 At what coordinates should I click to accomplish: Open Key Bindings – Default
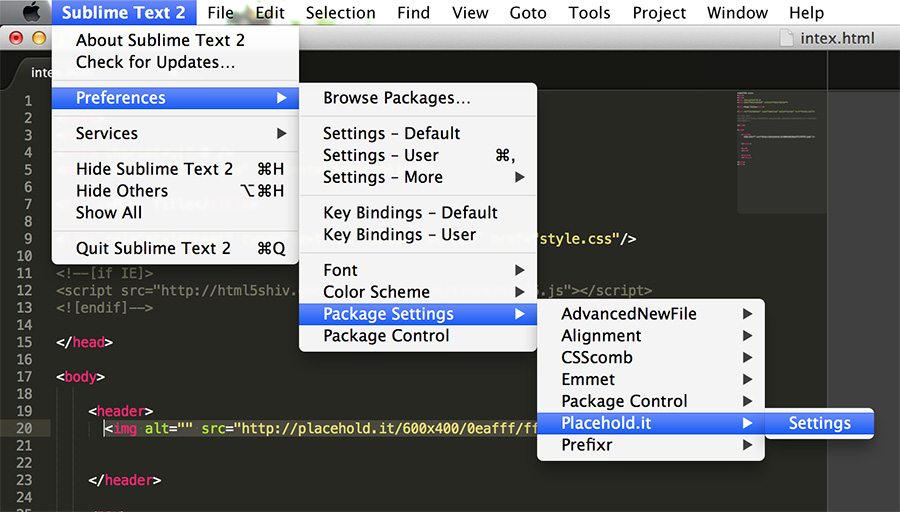click(418, 212)
